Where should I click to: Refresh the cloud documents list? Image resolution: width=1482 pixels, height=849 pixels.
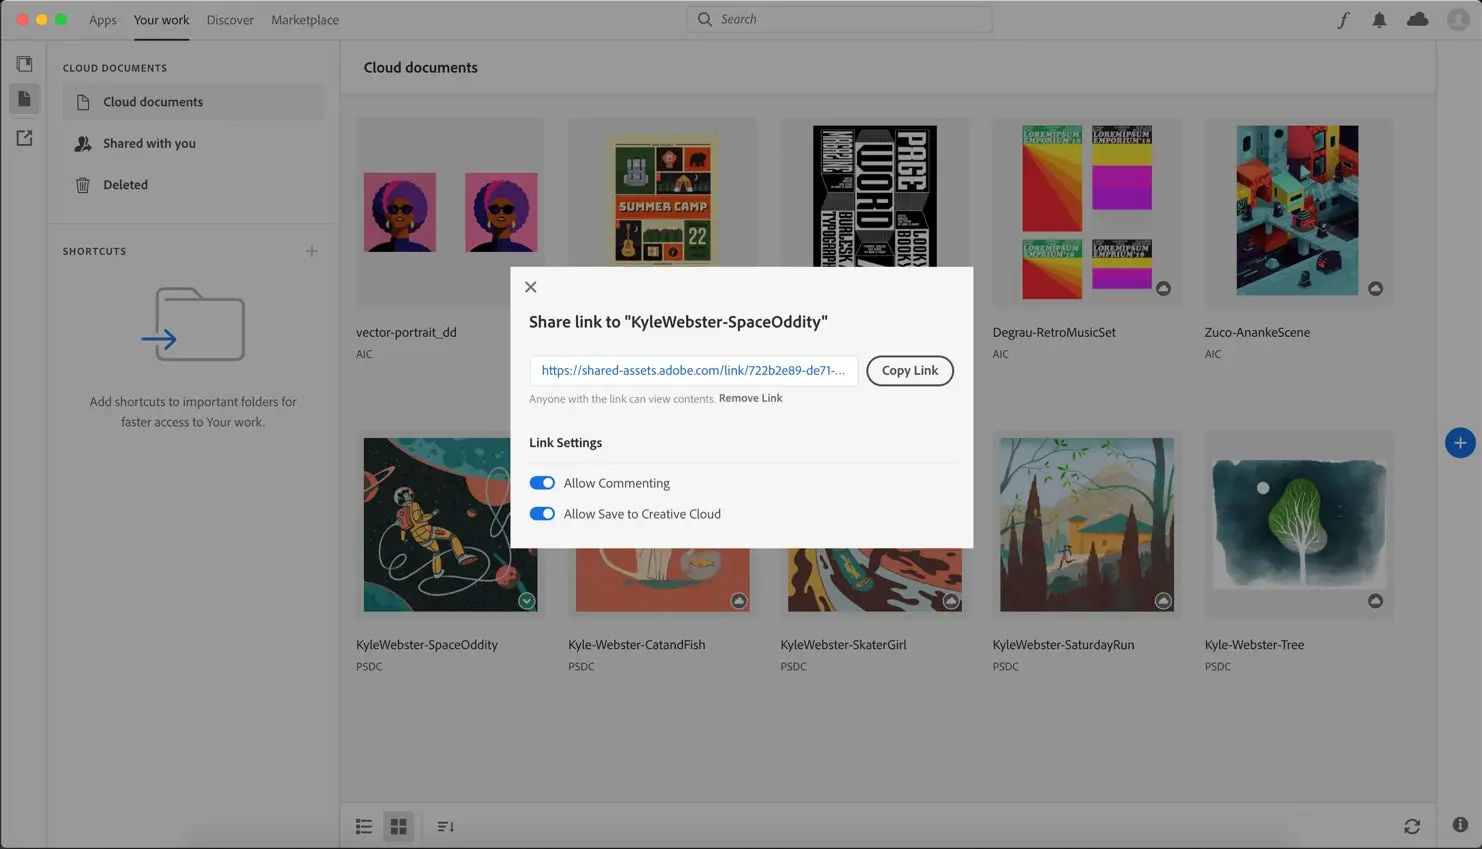[x=1411, y=826]
